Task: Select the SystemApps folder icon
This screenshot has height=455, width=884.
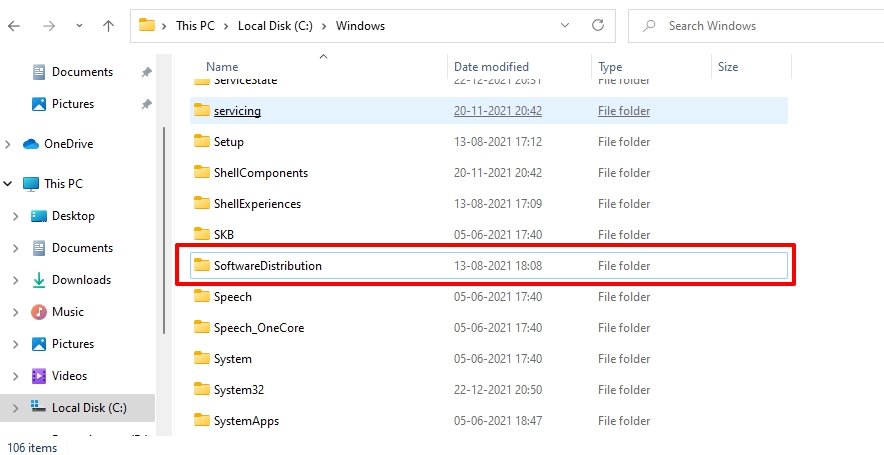Action: [x=202, y=420]
